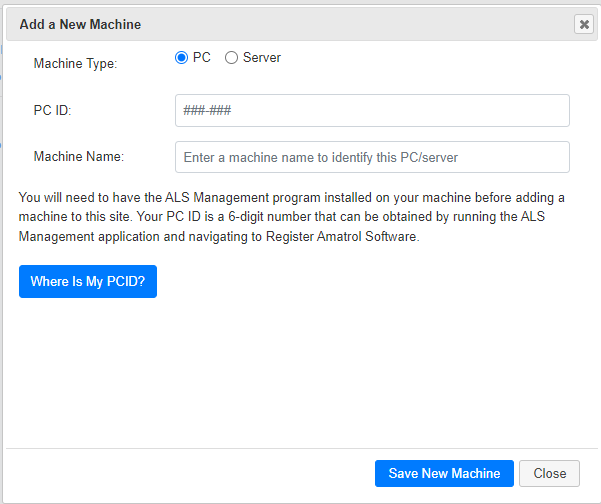Focus the PC ID input field
The width and height of the screenshot is (601, 504).
(372, 110)
